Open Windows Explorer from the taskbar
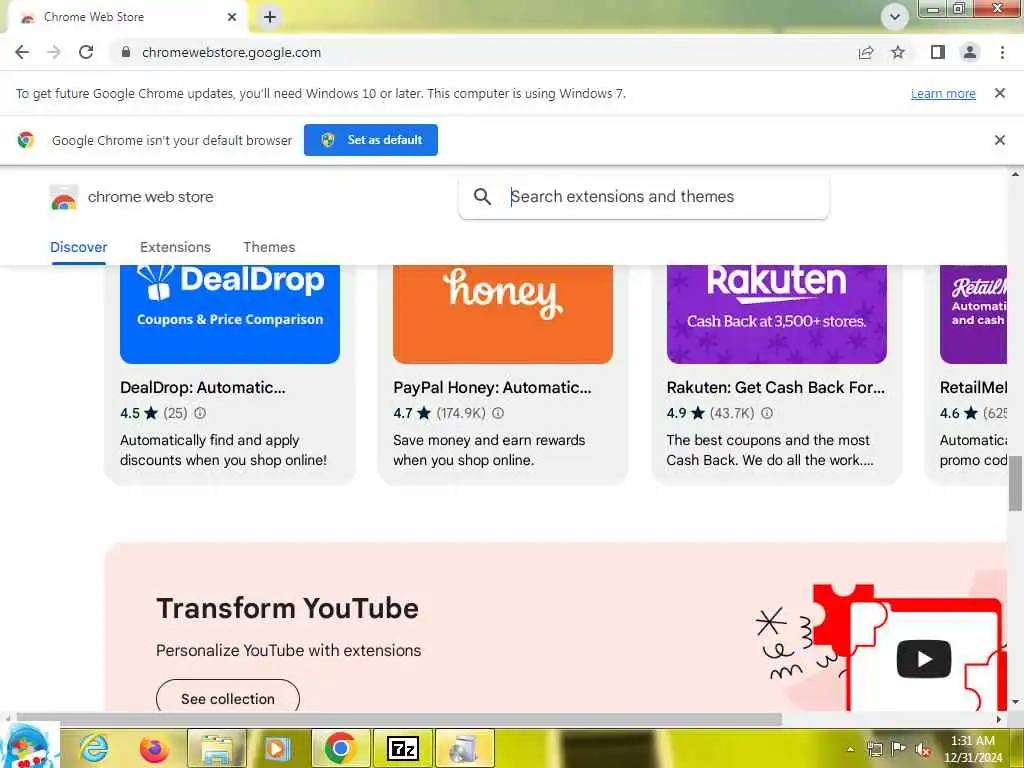 point(217,748)
